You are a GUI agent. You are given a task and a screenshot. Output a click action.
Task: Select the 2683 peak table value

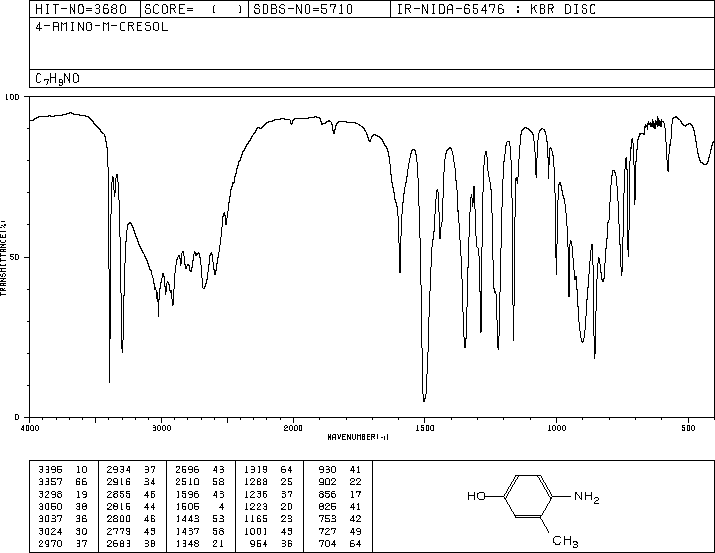tap(119, 543)
